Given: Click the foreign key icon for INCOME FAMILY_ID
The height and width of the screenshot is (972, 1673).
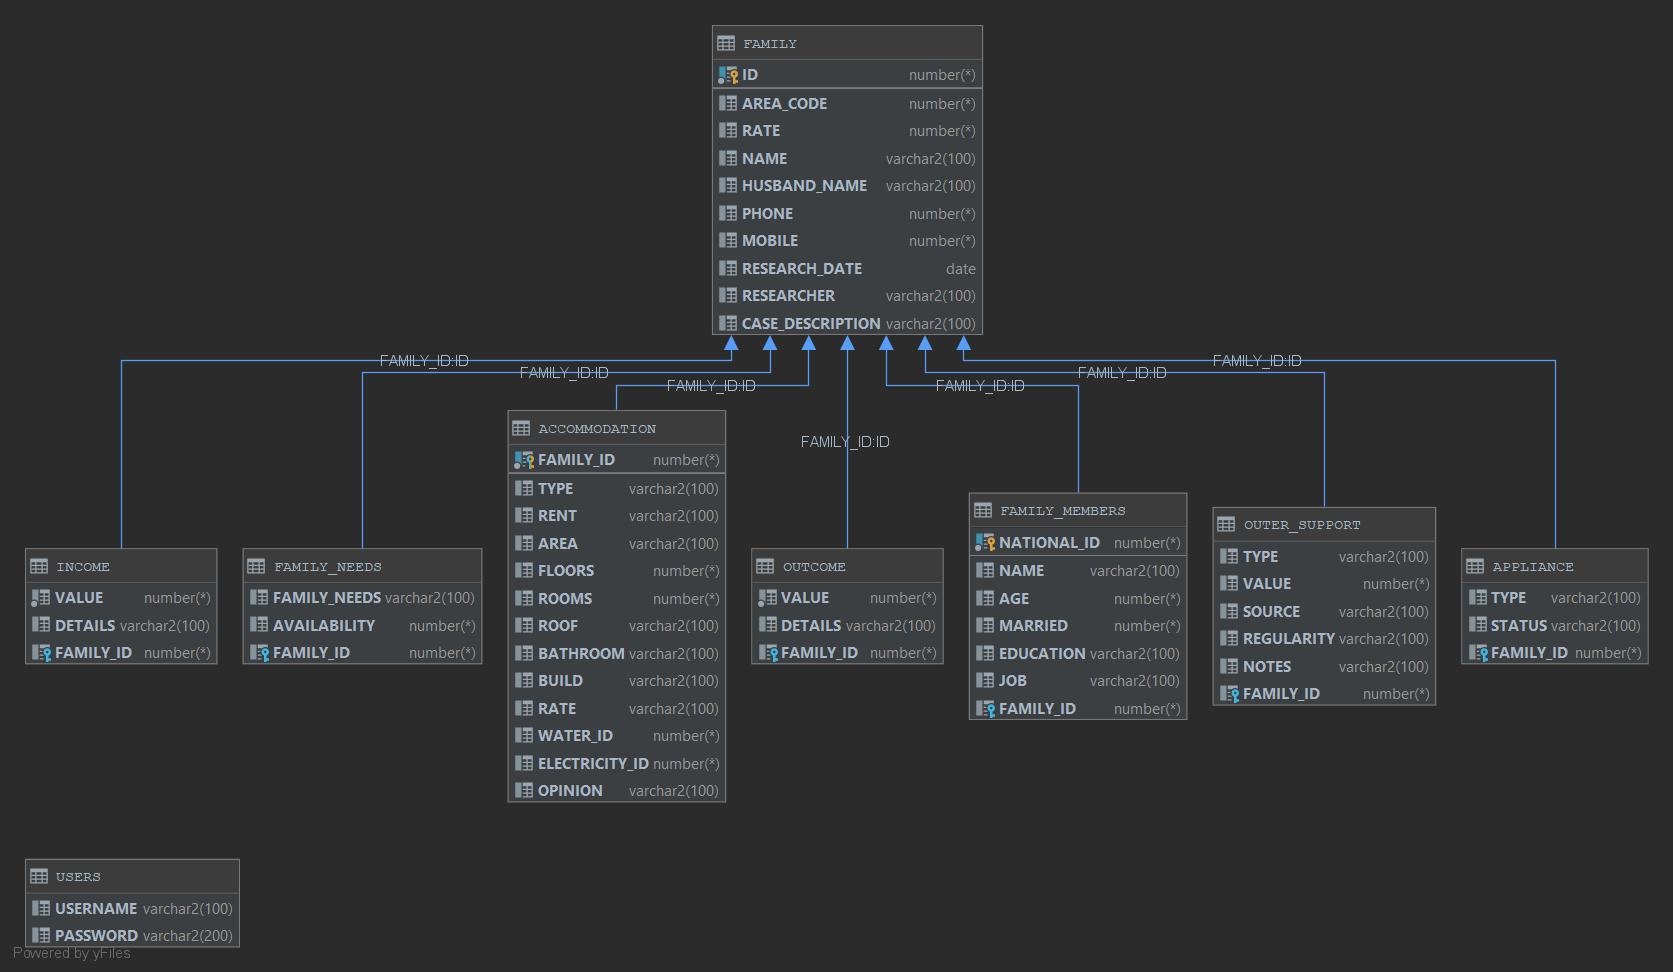Looking at the screenshot, I should (41, 653).
